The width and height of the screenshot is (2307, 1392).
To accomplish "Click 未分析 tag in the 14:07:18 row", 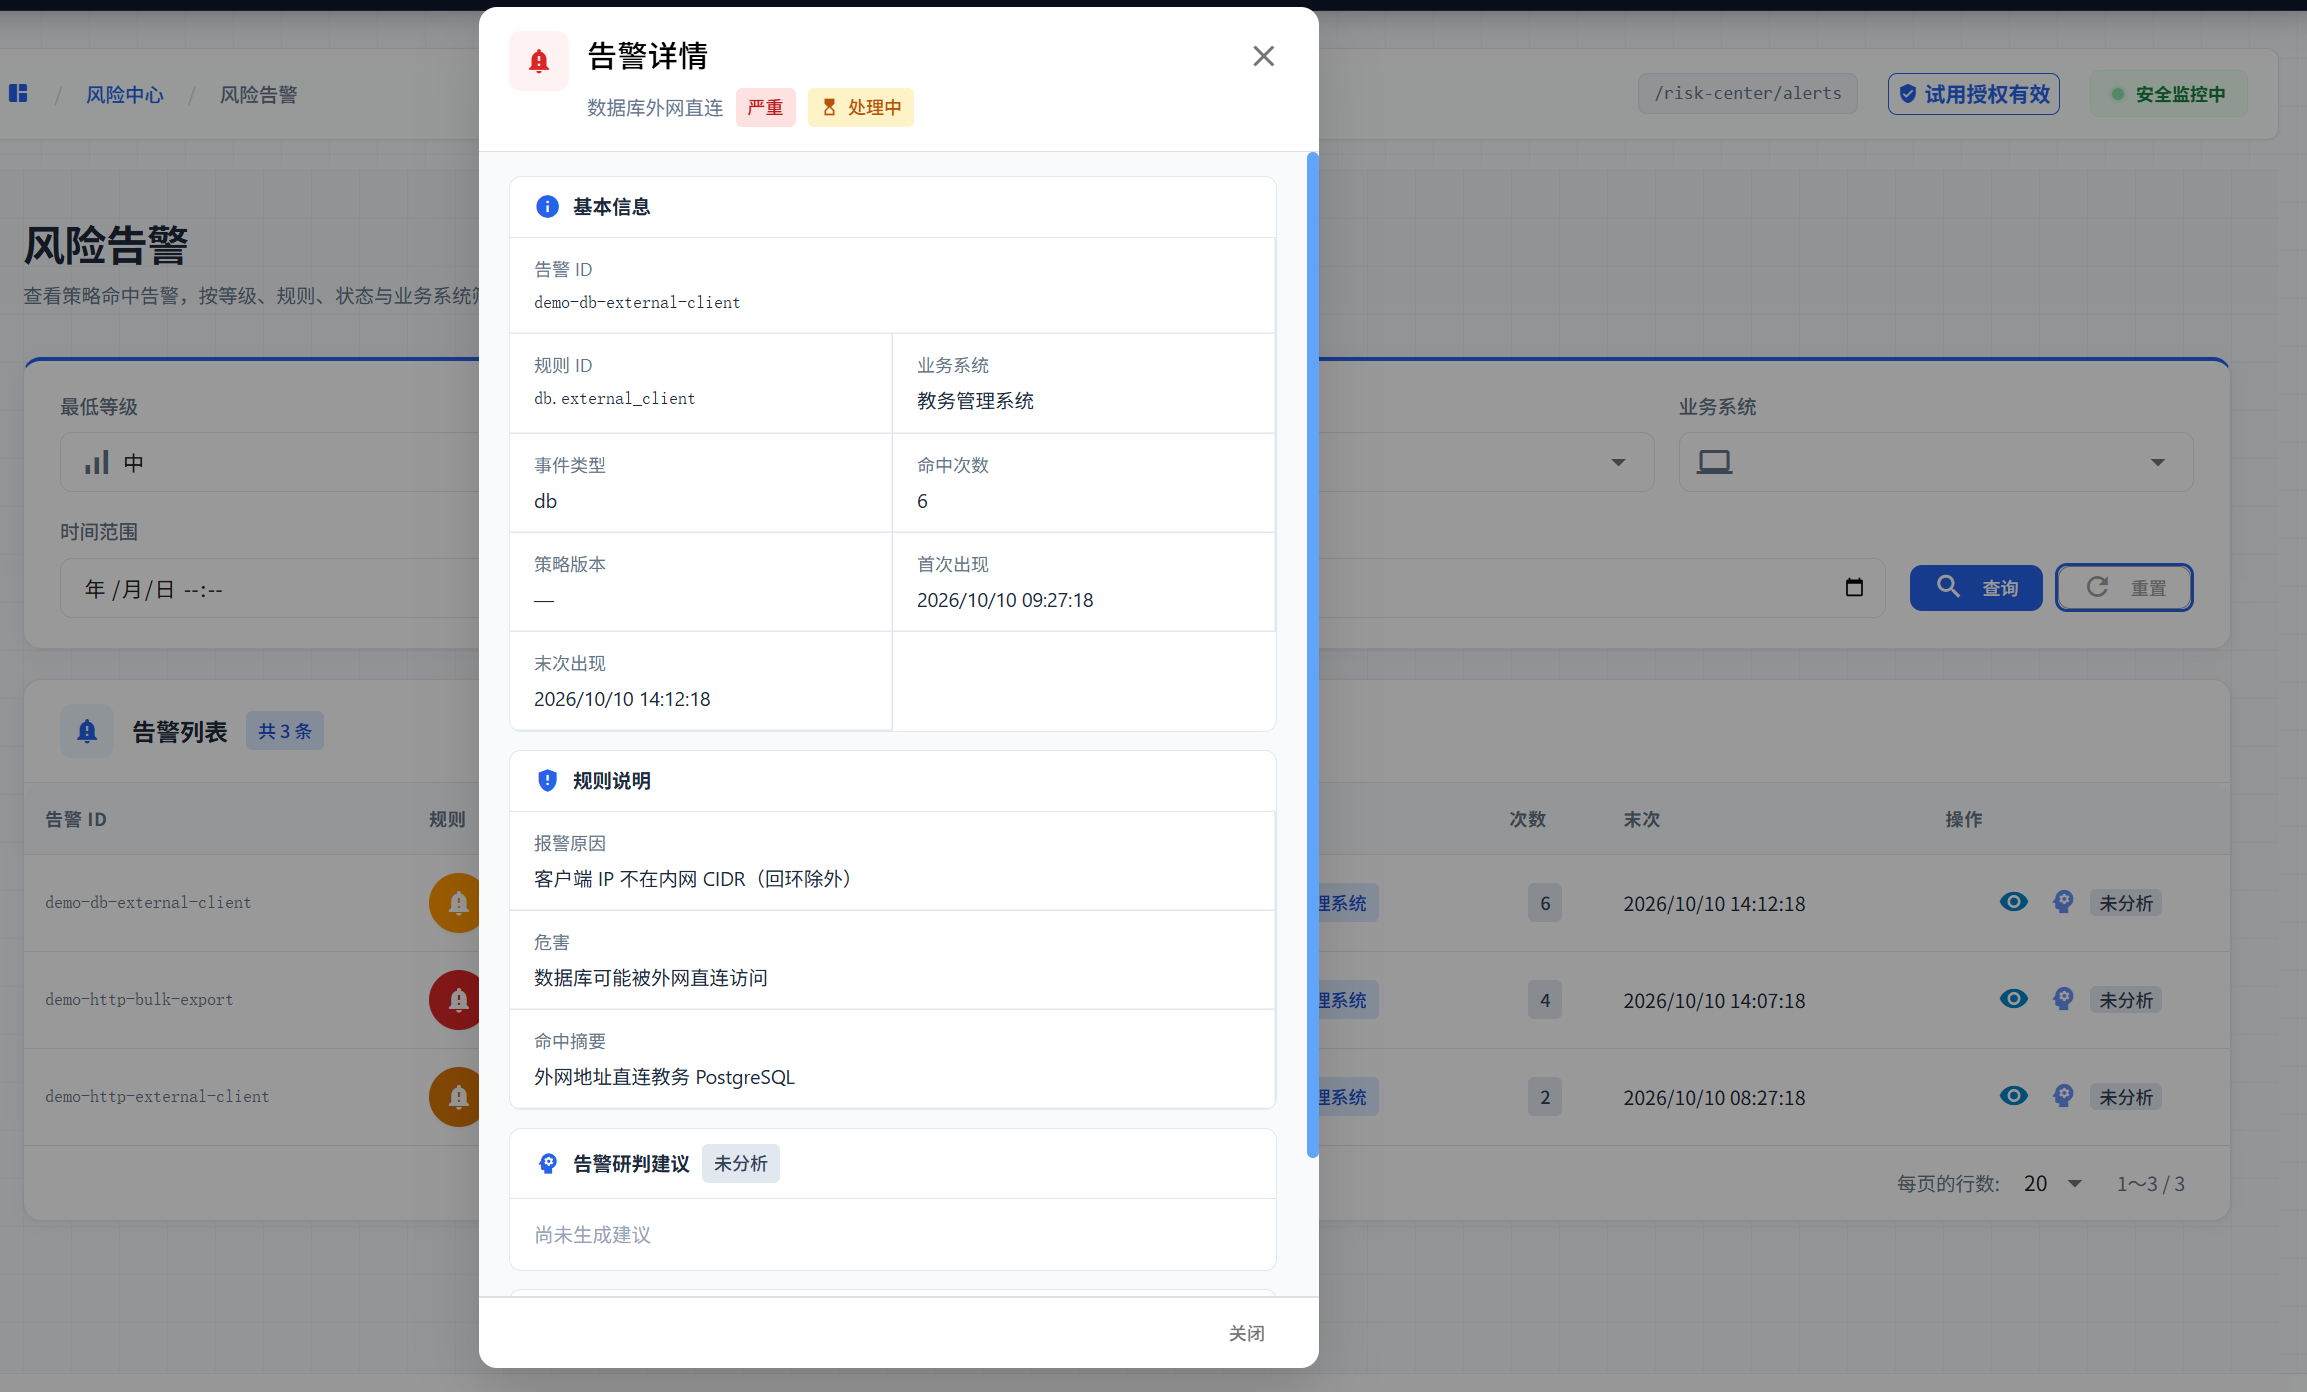I will [x=2125, y=1000].
